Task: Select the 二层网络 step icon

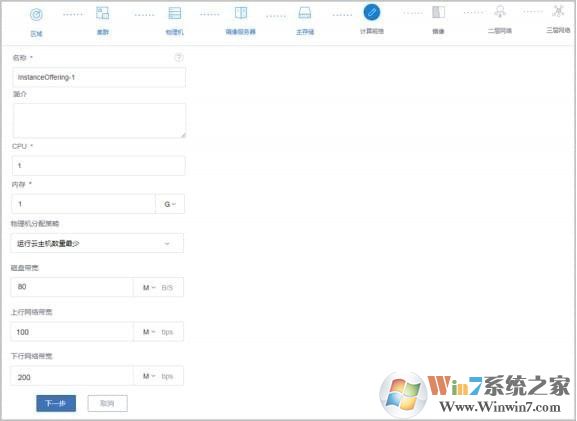Action: pos(500,11)
